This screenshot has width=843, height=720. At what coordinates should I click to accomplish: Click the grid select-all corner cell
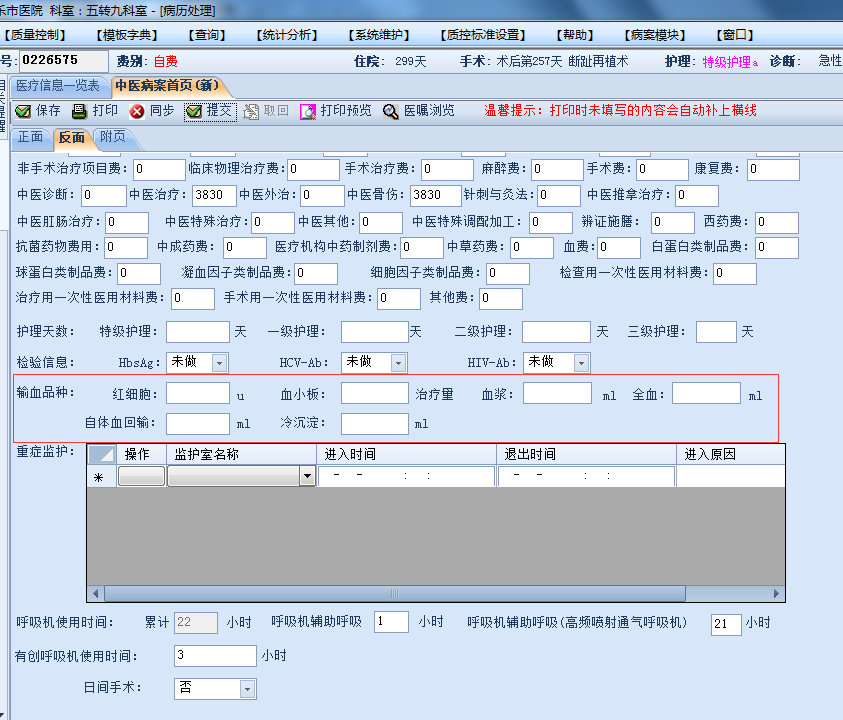[x=102, y=454]
